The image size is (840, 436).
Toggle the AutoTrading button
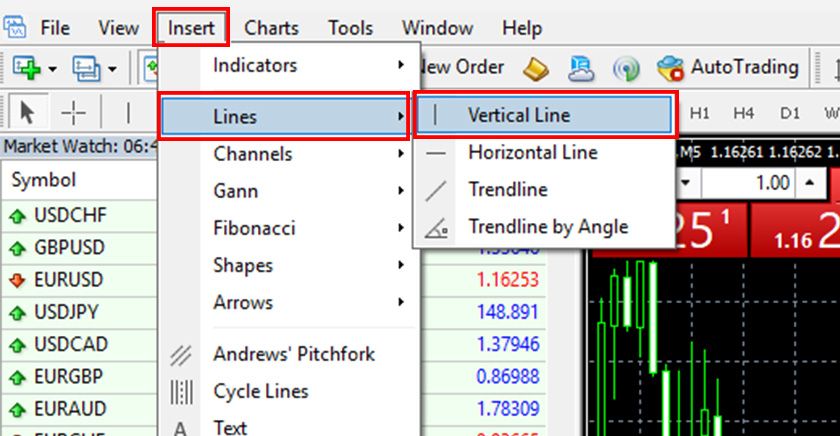point(728,68)
